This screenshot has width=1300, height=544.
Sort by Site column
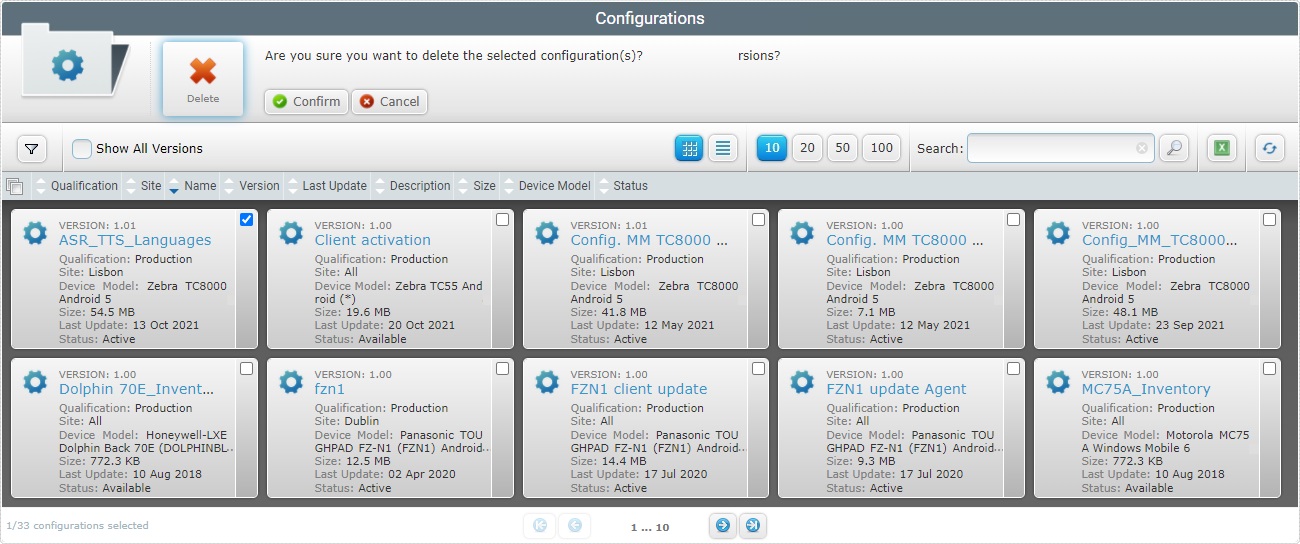click(150, 186)
